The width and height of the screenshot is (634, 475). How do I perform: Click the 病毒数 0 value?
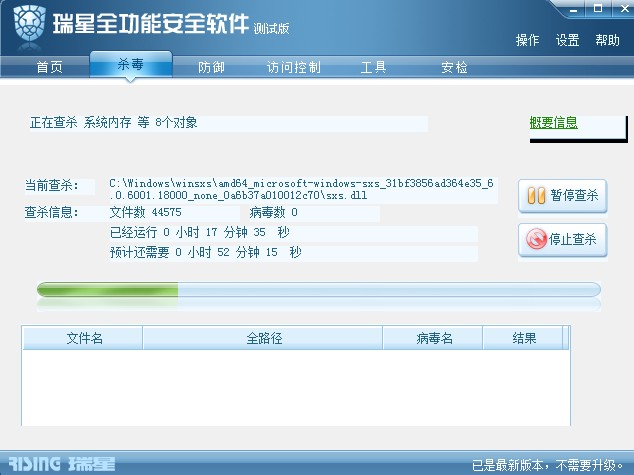pyautogui.click(x=273, y=212)
